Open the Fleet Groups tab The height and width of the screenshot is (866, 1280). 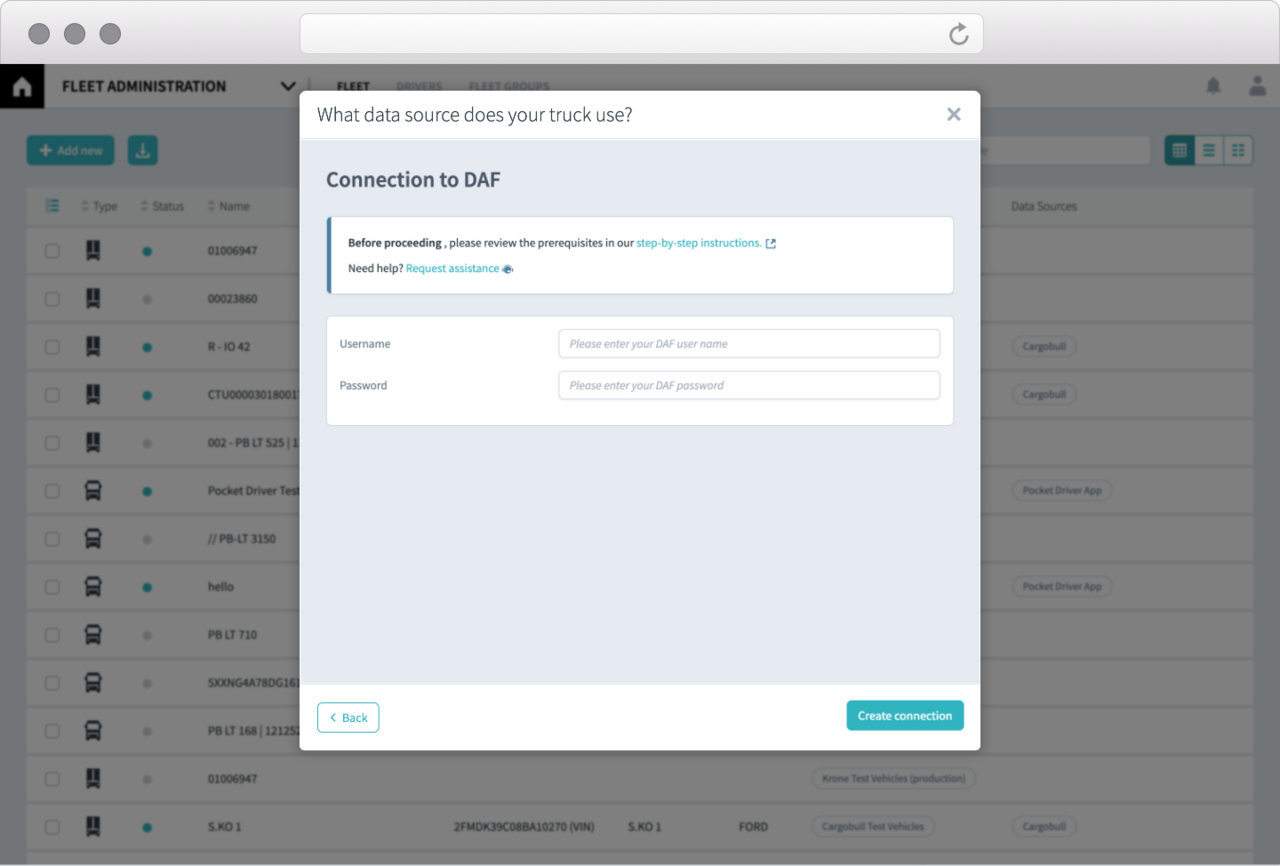pyautogui.click(x=509, y=87)
